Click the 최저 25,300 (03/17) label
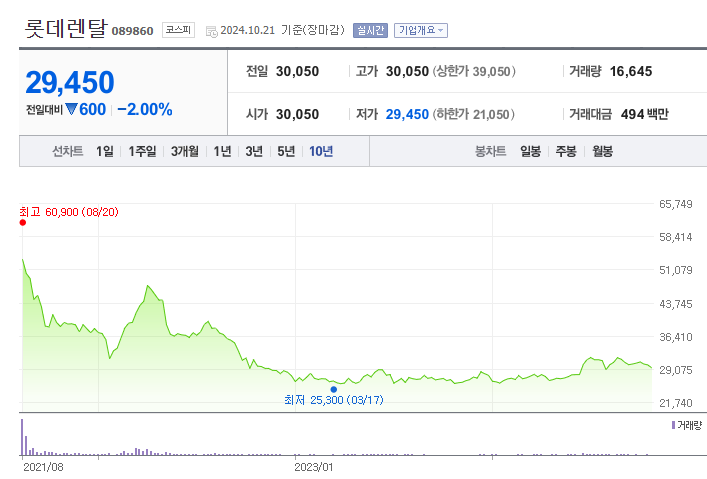Image resolution: width=707 pixels, height=479 pixels. click(x=334, y=400)
